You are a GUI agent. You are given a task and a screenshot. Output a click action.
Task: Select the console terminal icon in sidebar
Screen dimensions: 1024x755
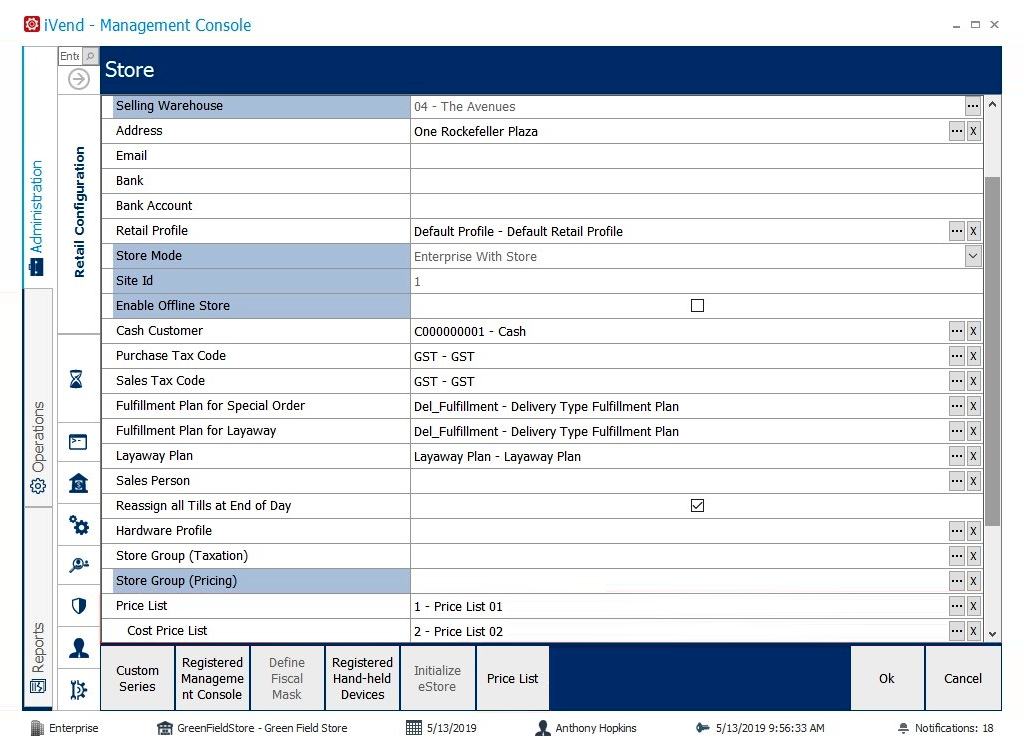78,442
